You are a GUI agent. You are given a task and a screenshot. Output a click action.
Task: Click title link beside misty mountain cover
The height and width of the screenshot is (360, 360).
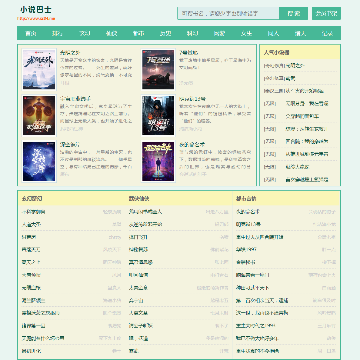pos(70,53)
